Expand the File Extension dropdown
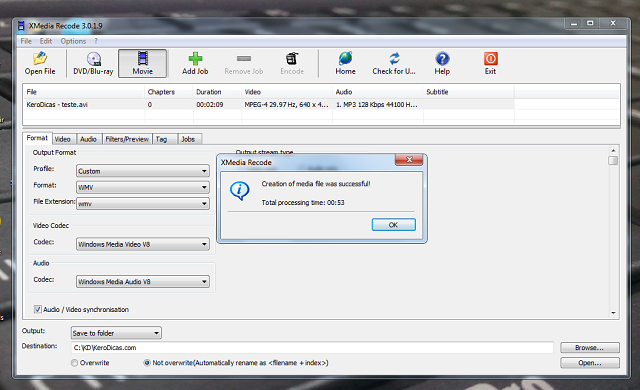The width and height of the screenshot is (640, 390). pos(143,204)
